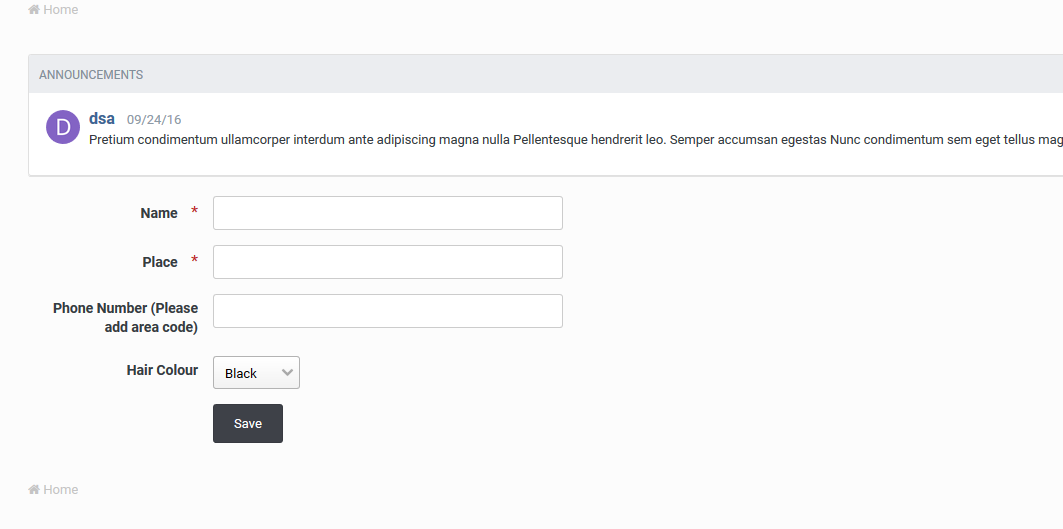Click the Phone Number field label
The width and height of the screenshot is (1063, 529).
pos(126,317)
